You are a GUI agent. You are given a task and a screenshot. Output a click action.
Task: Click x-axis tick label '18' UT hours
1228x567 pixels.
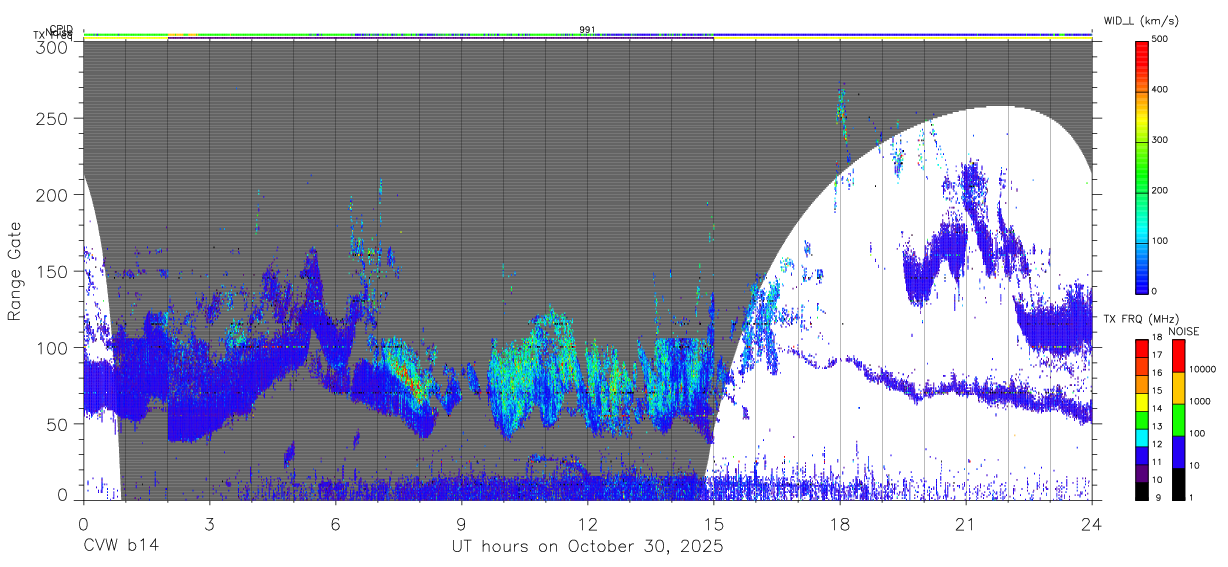pyautogui.click(x=840, y=524)
